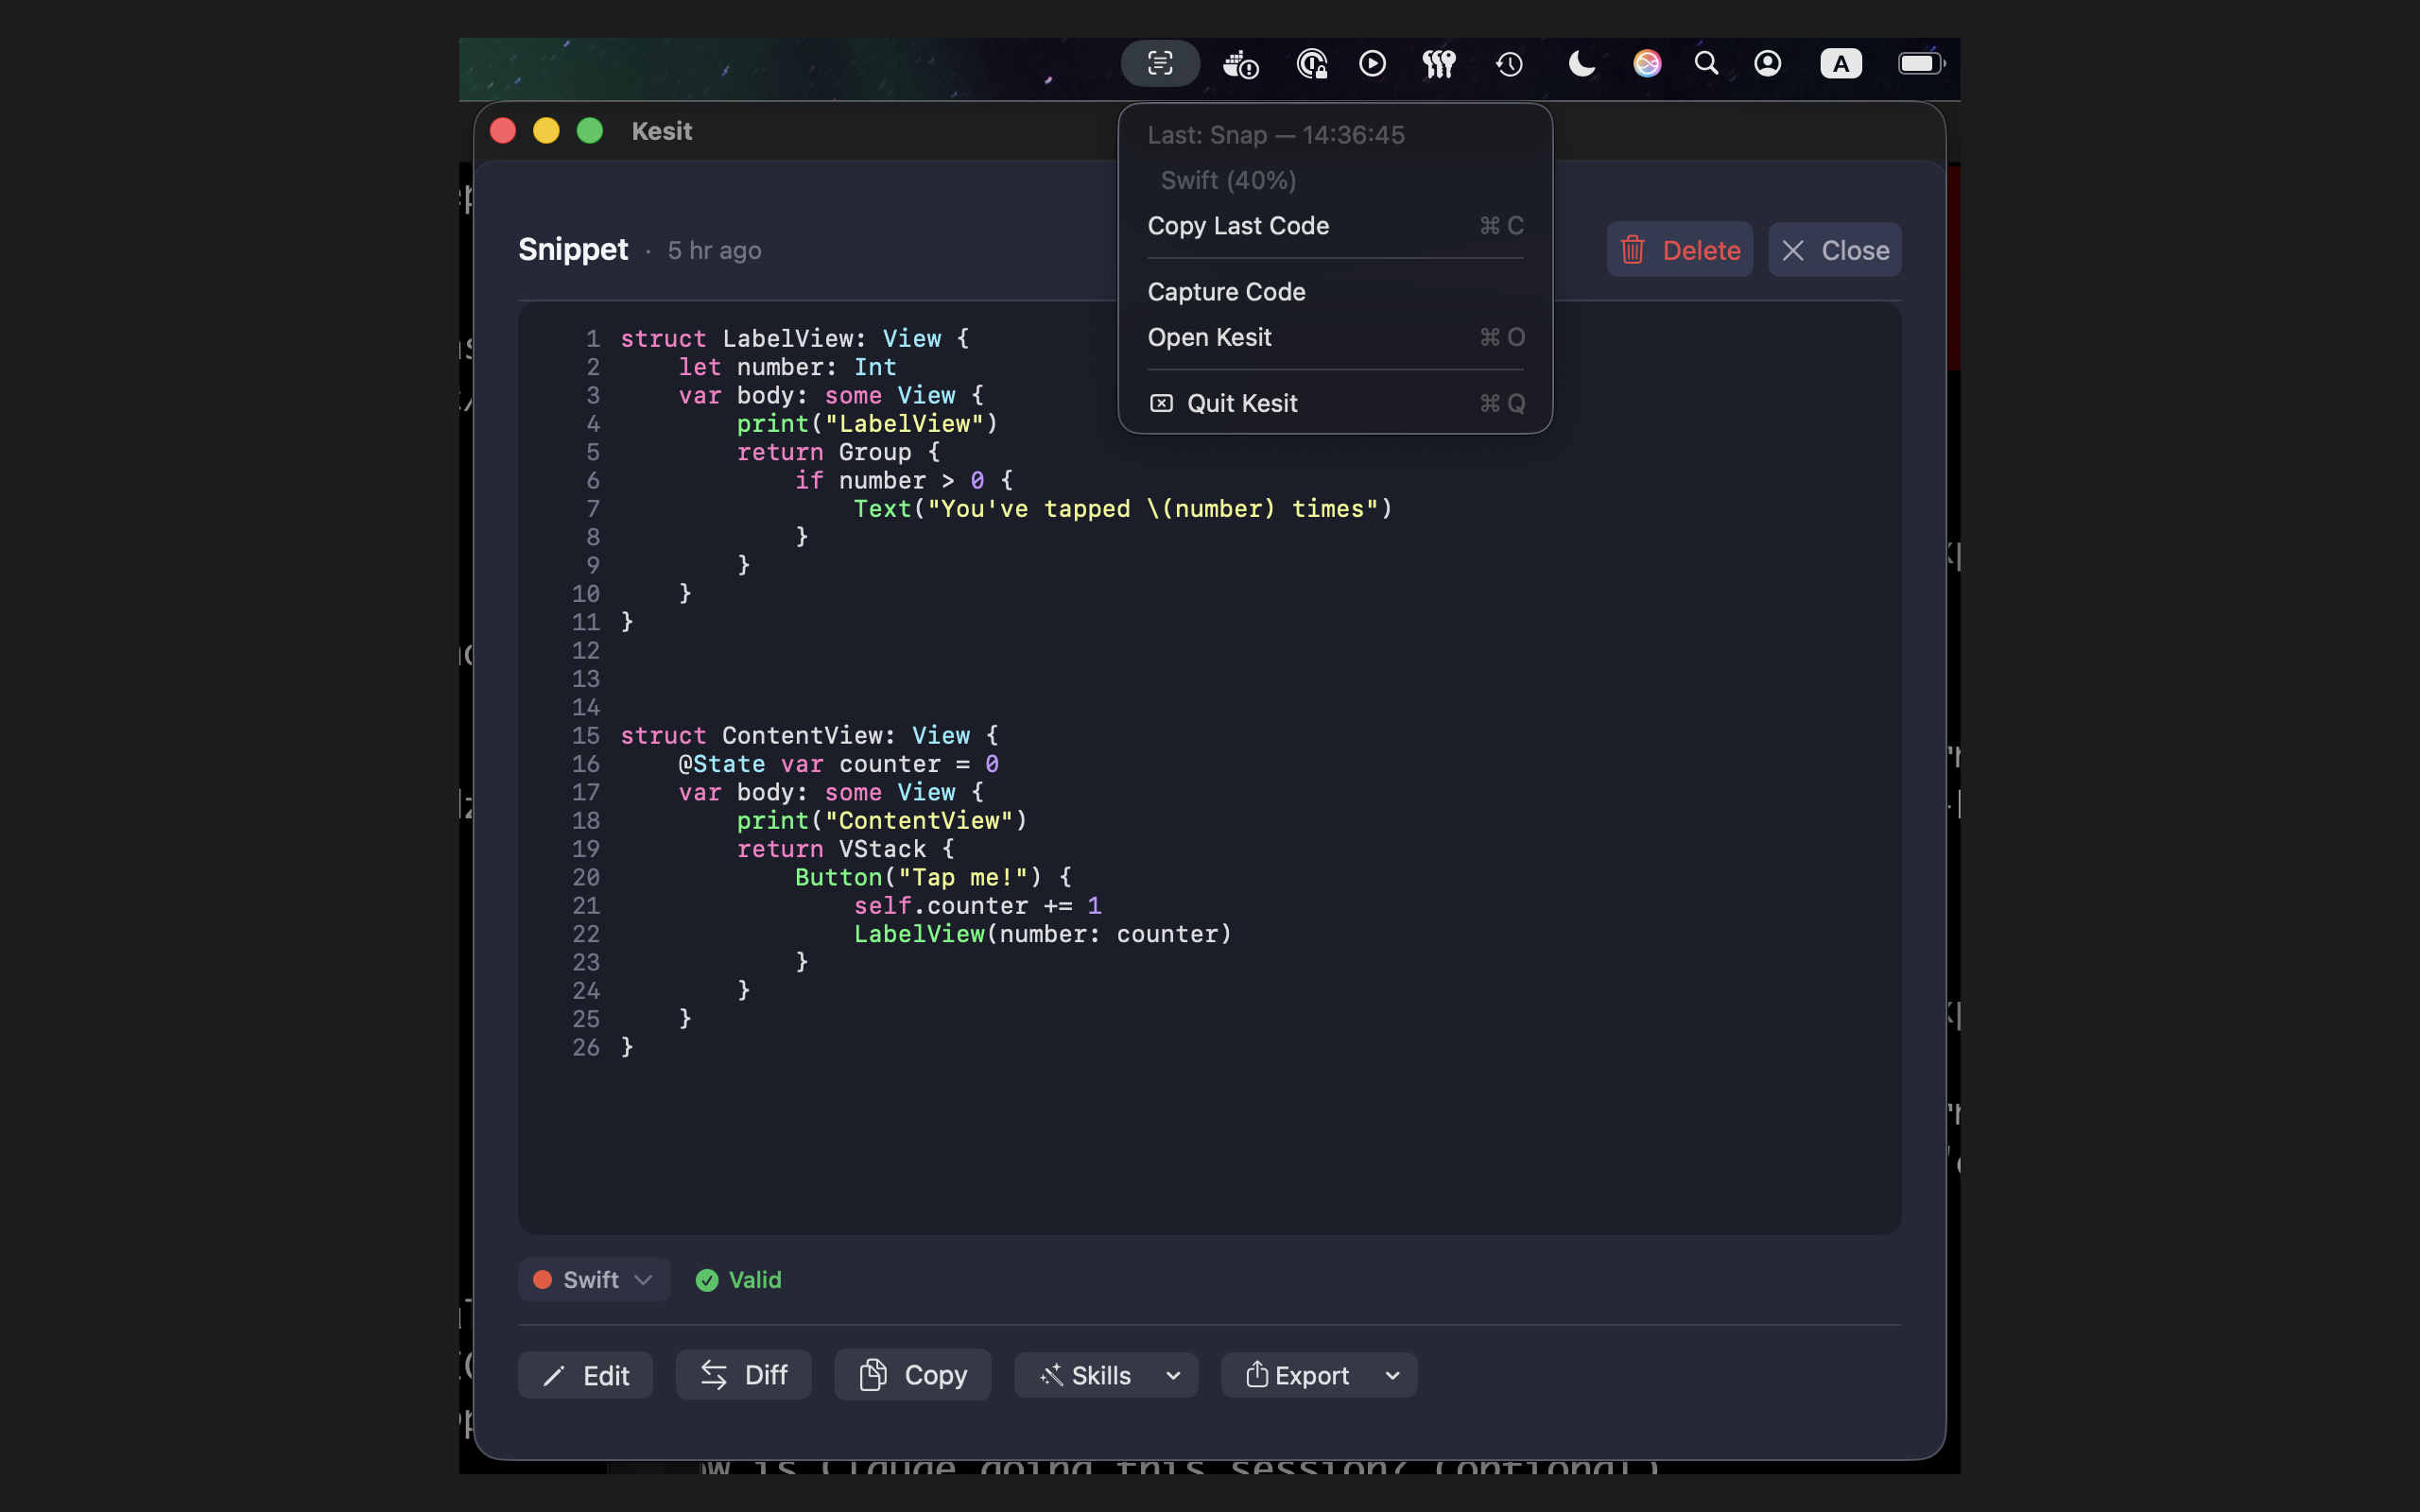The height and width of the screenshot is (1512, 2420).
Task: Open the Swift language dropdown
Action: (x=593, y=1279)
